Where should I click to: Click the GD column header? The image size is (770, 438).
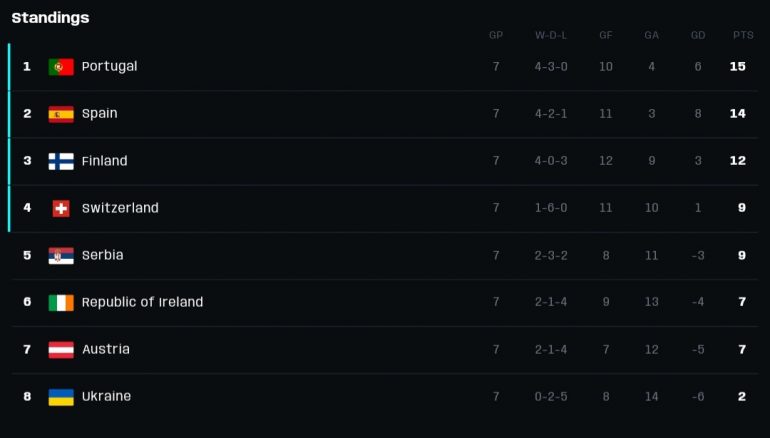pos(698,35)
